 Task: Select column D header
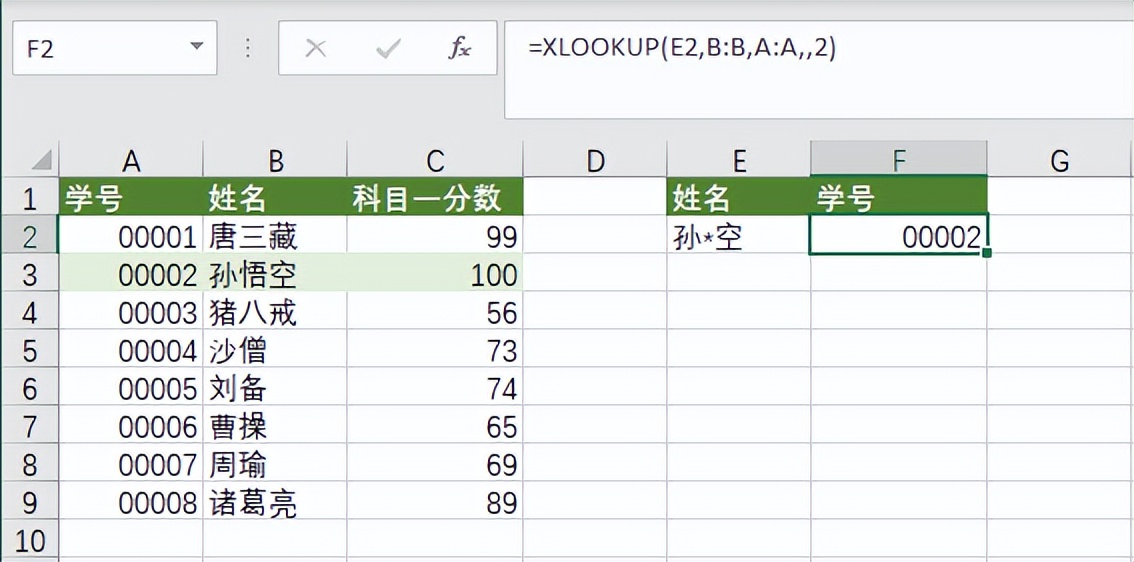[594, 161]
